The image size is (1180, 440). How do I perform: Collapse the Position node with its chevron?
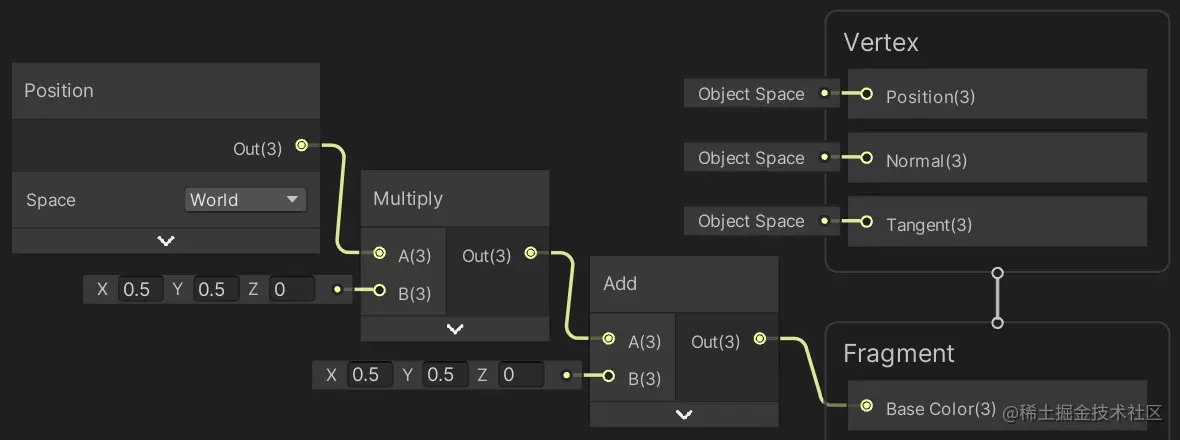[166, 241]
